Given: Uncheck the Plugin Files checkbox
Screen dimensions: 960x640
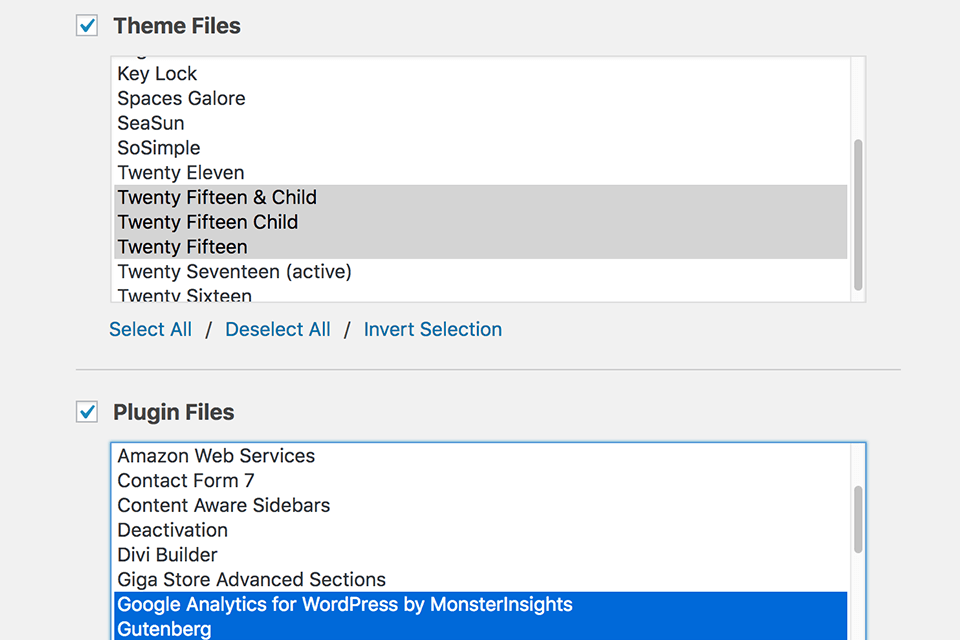Looking at the screenshot, I should [x=87, y=412].
